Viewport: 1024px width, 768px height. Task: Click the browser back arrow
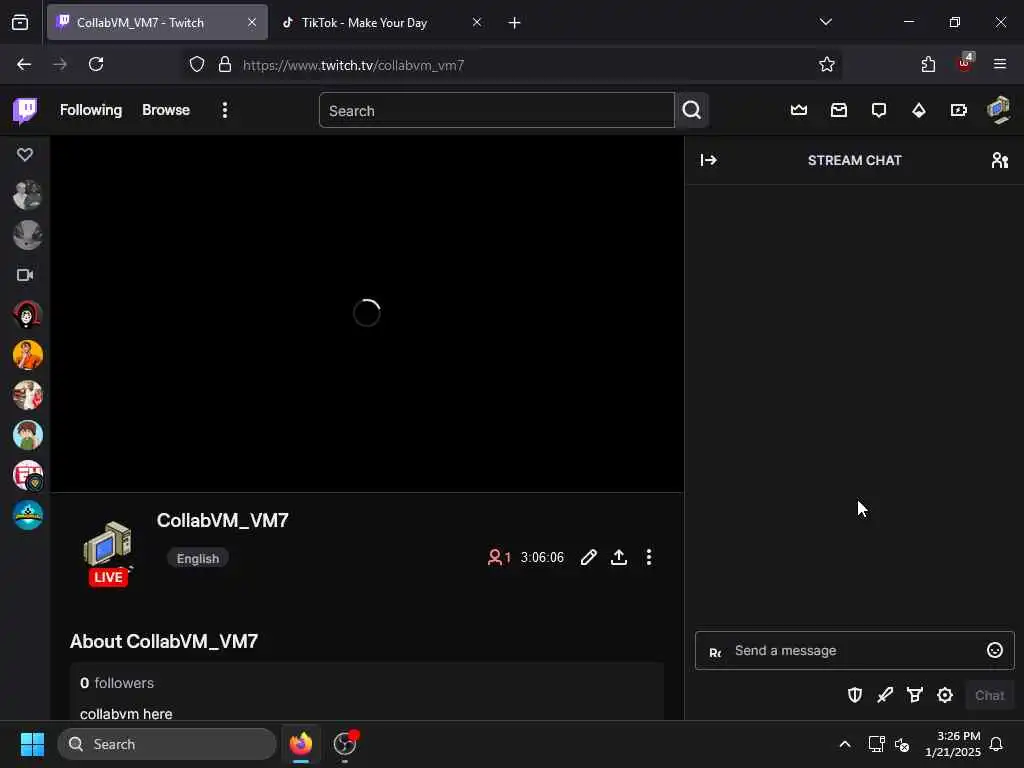24,64
